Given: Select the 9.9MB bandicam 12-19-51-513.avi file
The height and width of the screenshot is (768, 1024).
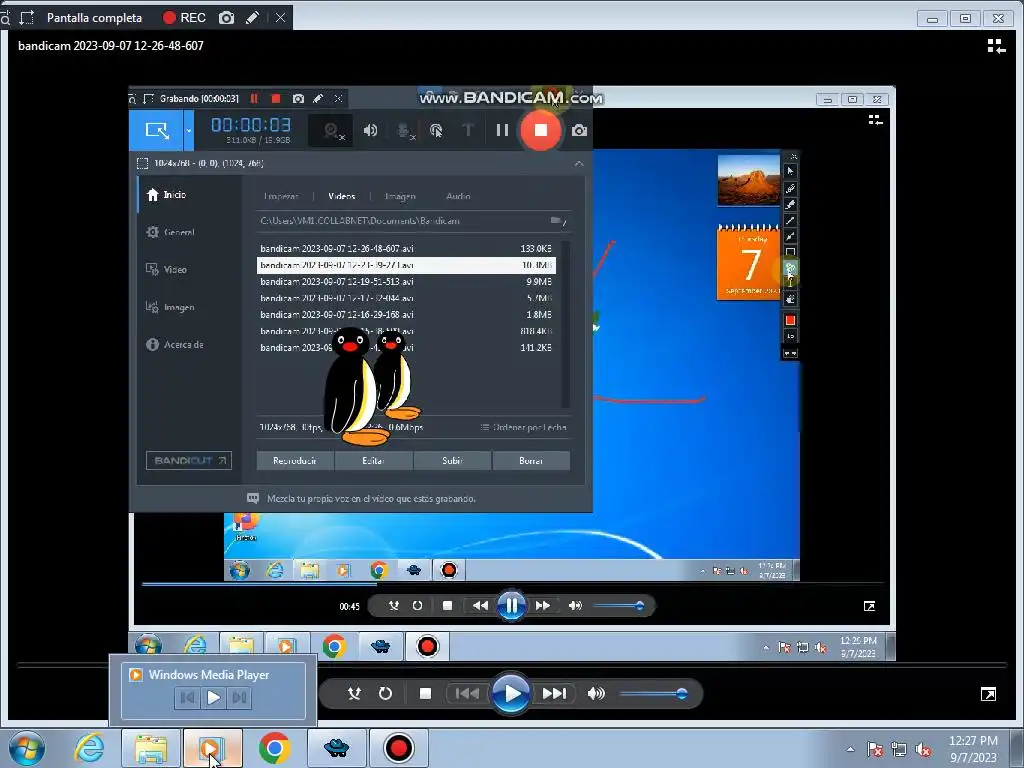Looking at the screenshot, I should pos(406,281).
